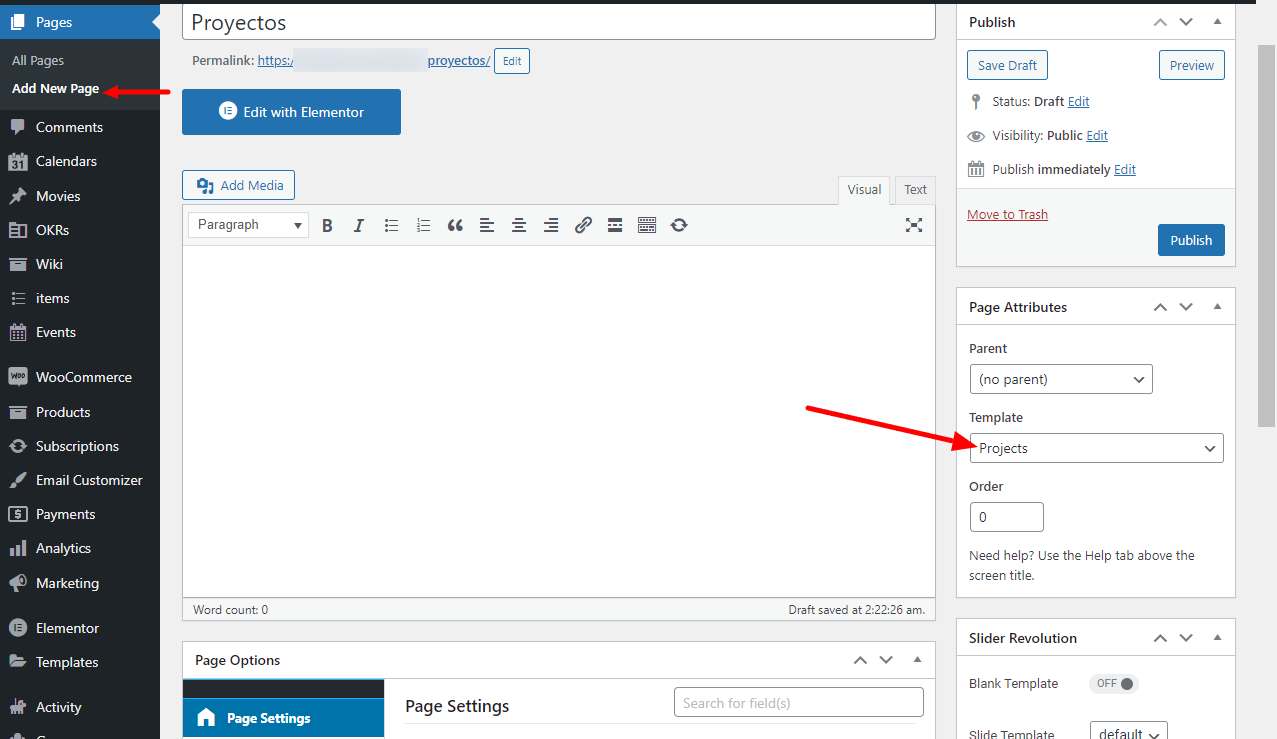Insert a bulleted list

(391, 226)
